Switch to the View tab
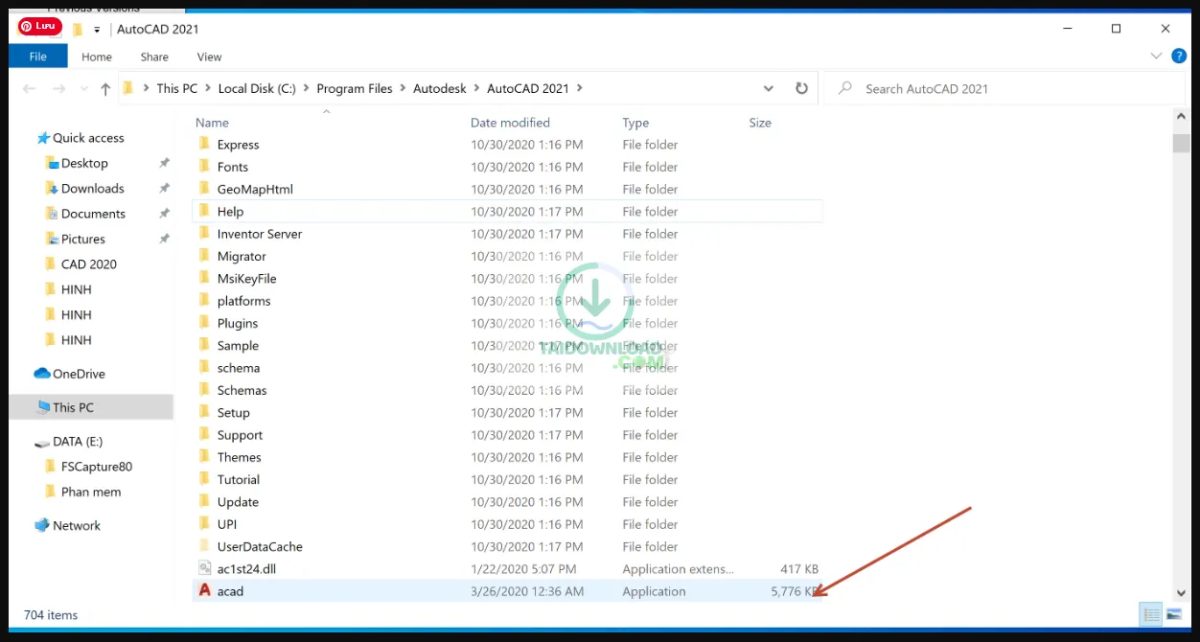The width and height of the screenshot is (1200, 642). (208, 56)
